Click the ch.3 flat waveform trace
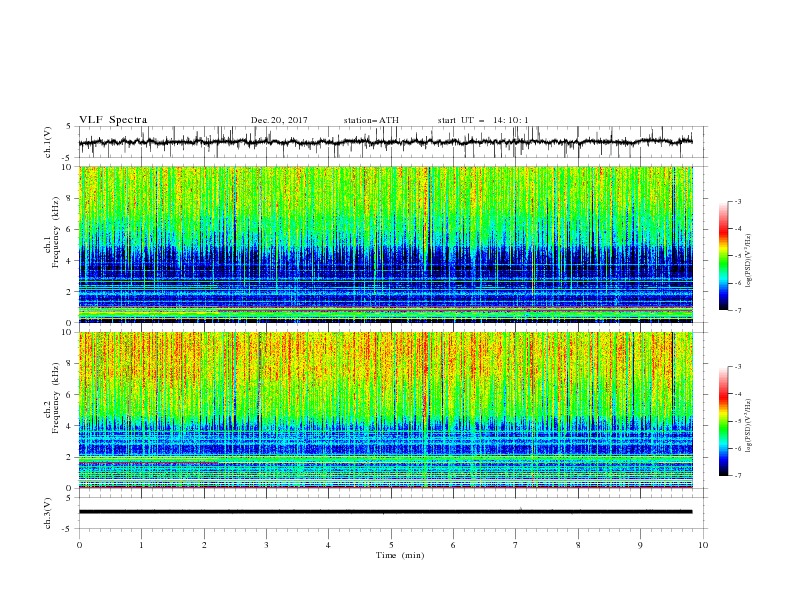Viewport: 792px width, 612px height. (x=385, y=512)
